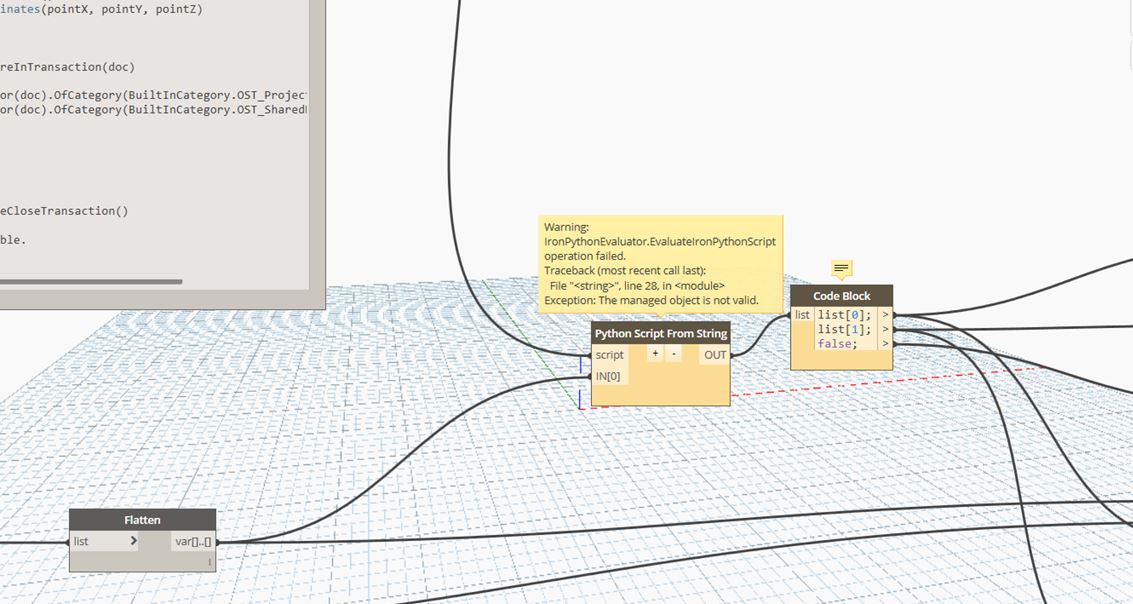Click the output port beside list[1]
Image resolution: width=1133 pixels, height=604 pixels.
coord(885,329)
